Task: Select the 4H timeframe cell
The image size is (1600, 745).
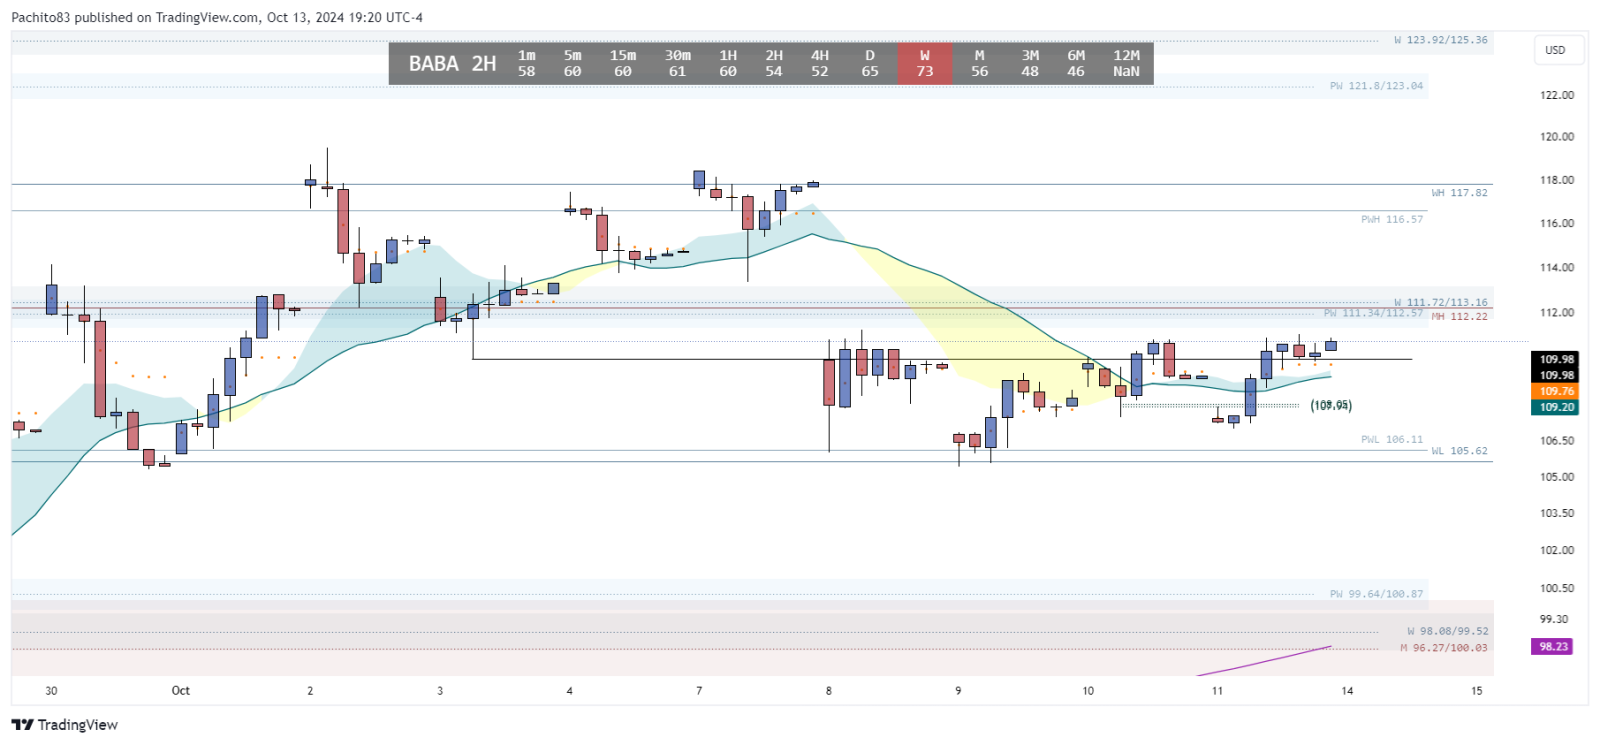Action: coord(820,63)
